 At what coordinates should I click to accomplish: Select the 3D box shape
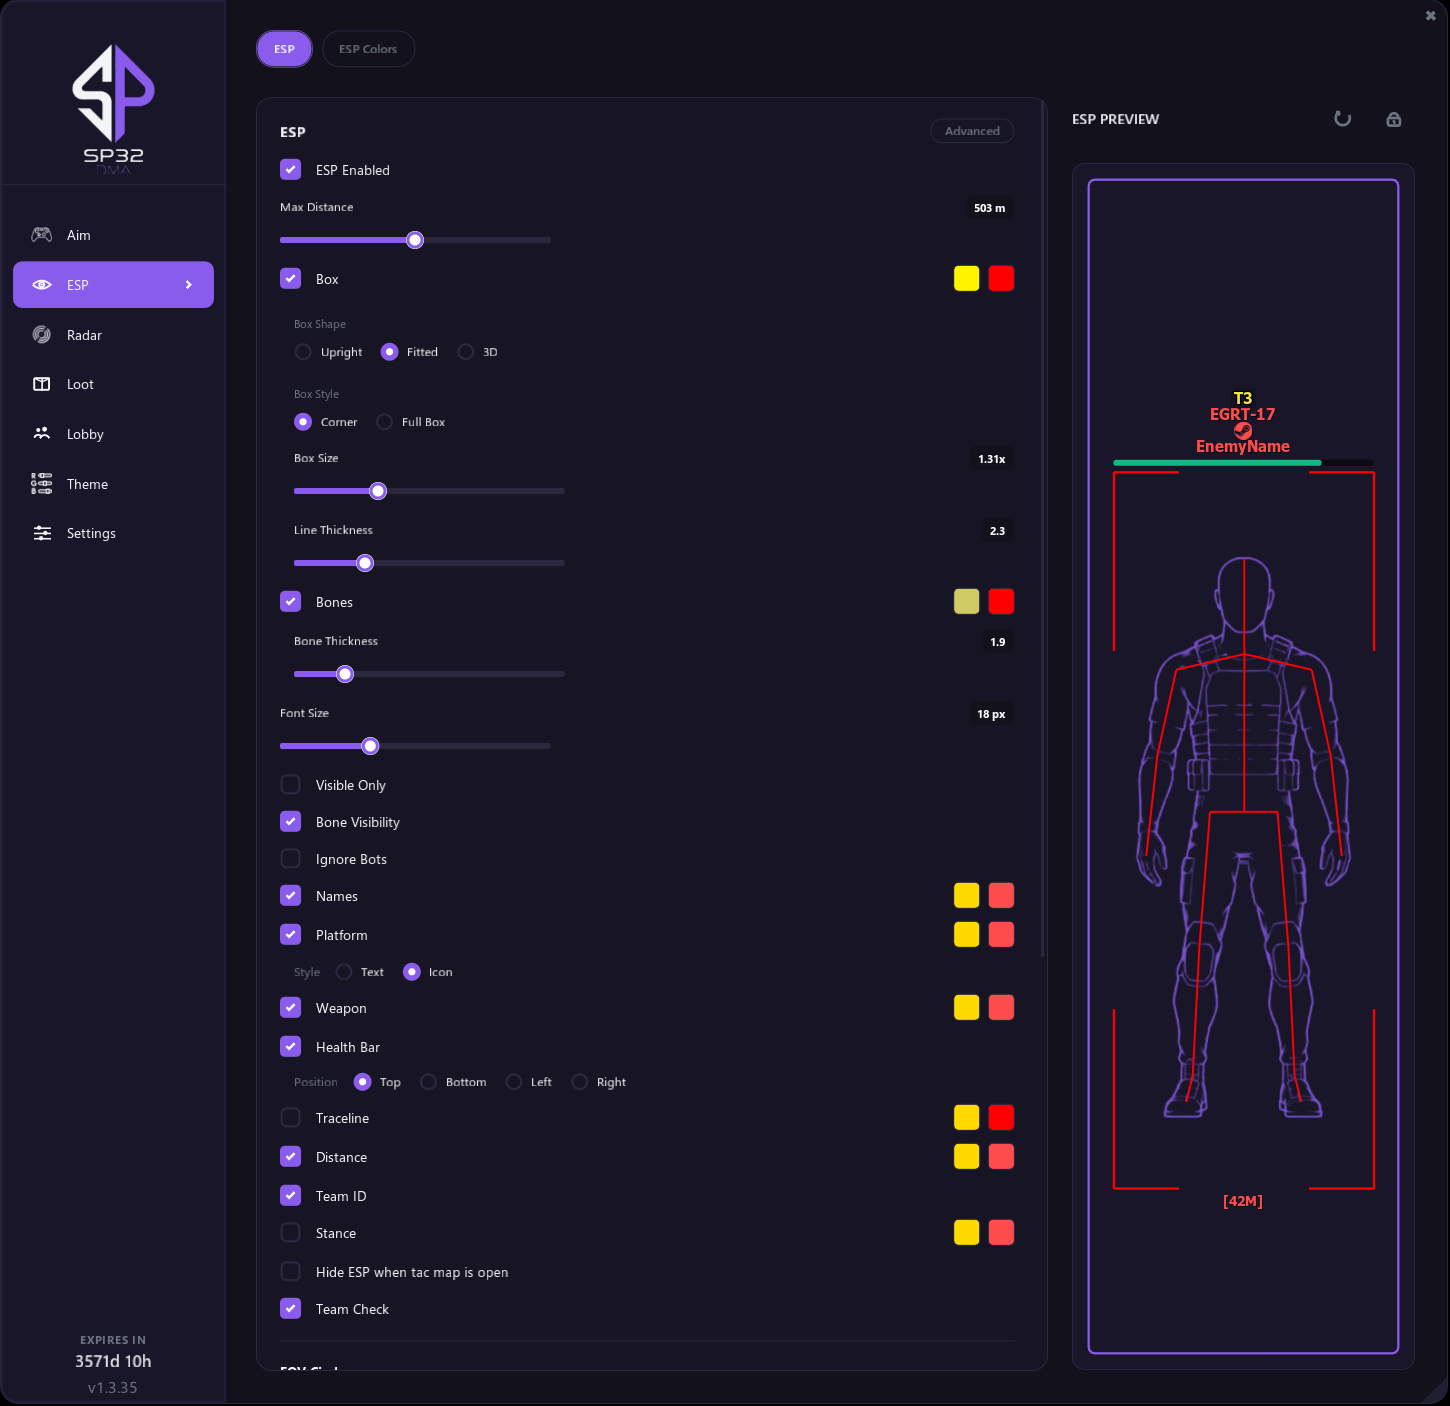(x=465, y=352)
